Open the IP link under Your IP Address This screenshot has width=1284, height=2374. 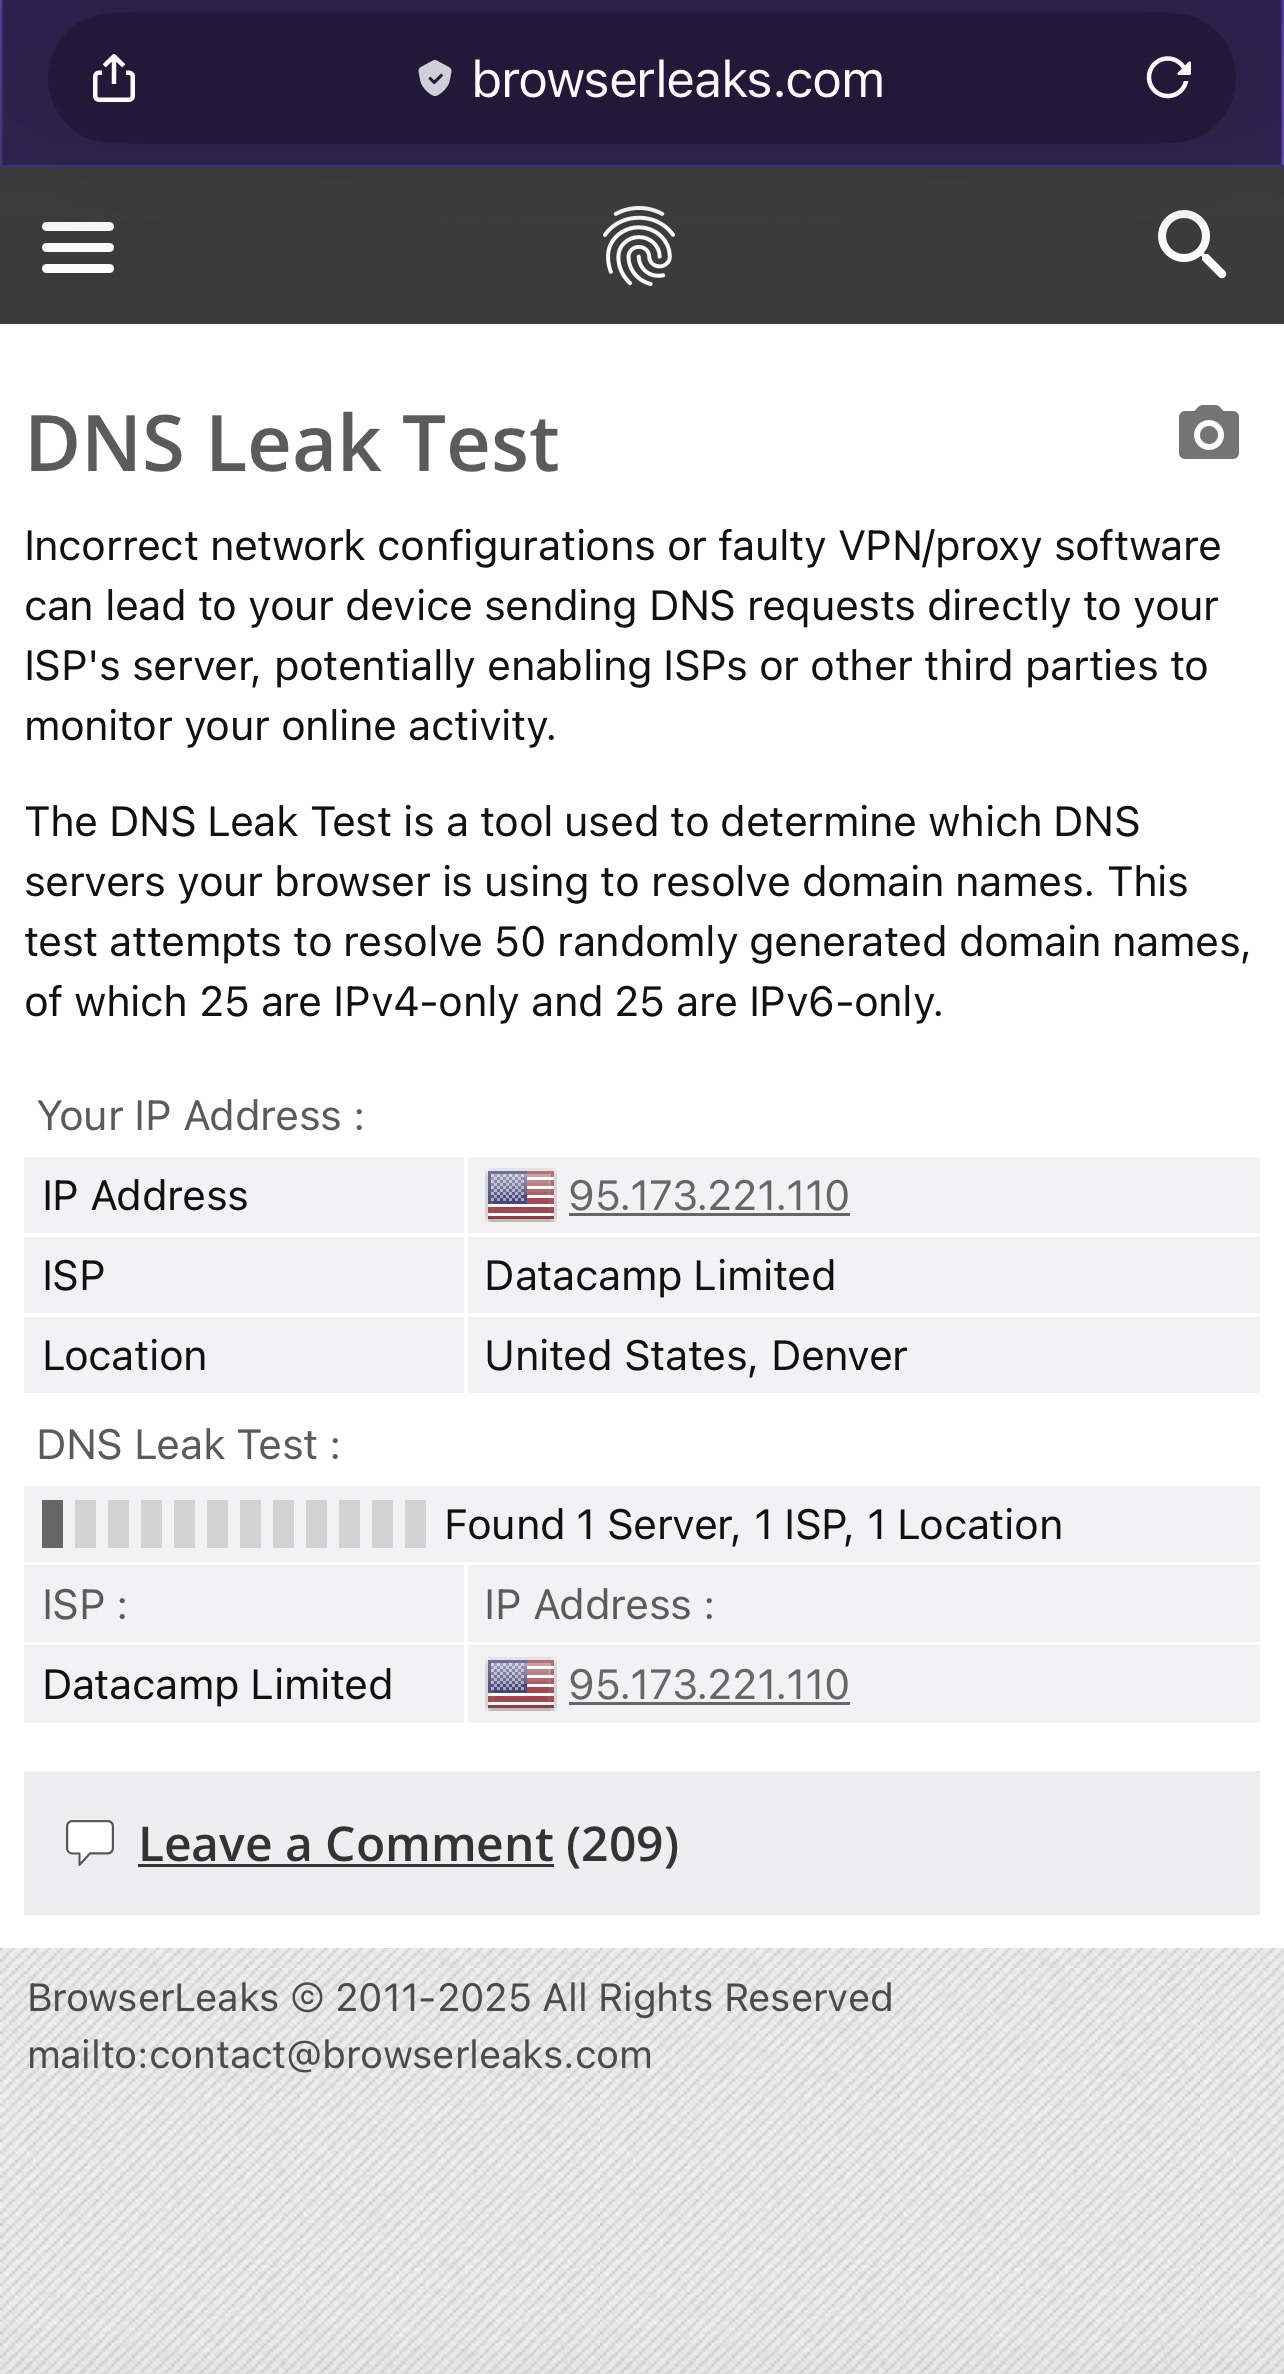pos(709,1196)
